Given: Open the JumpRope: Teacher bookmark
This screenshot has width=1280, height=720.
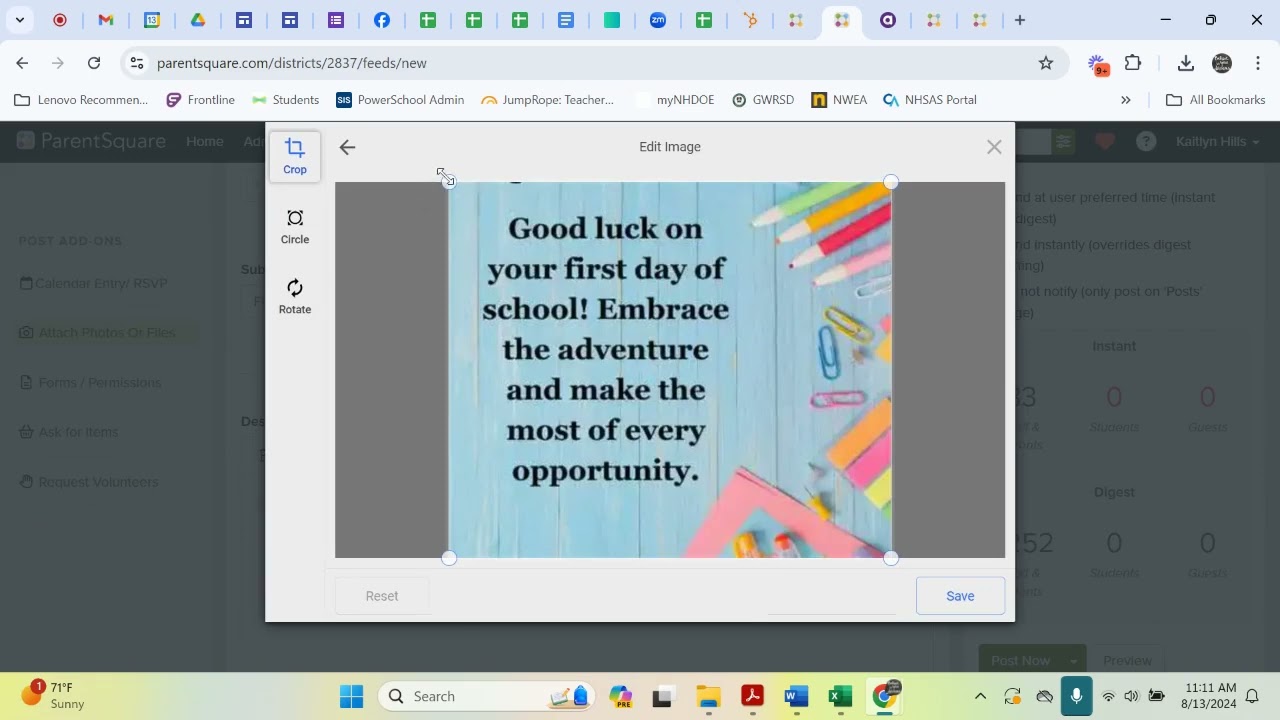Looking at the screenshot, I should point(548,100).
